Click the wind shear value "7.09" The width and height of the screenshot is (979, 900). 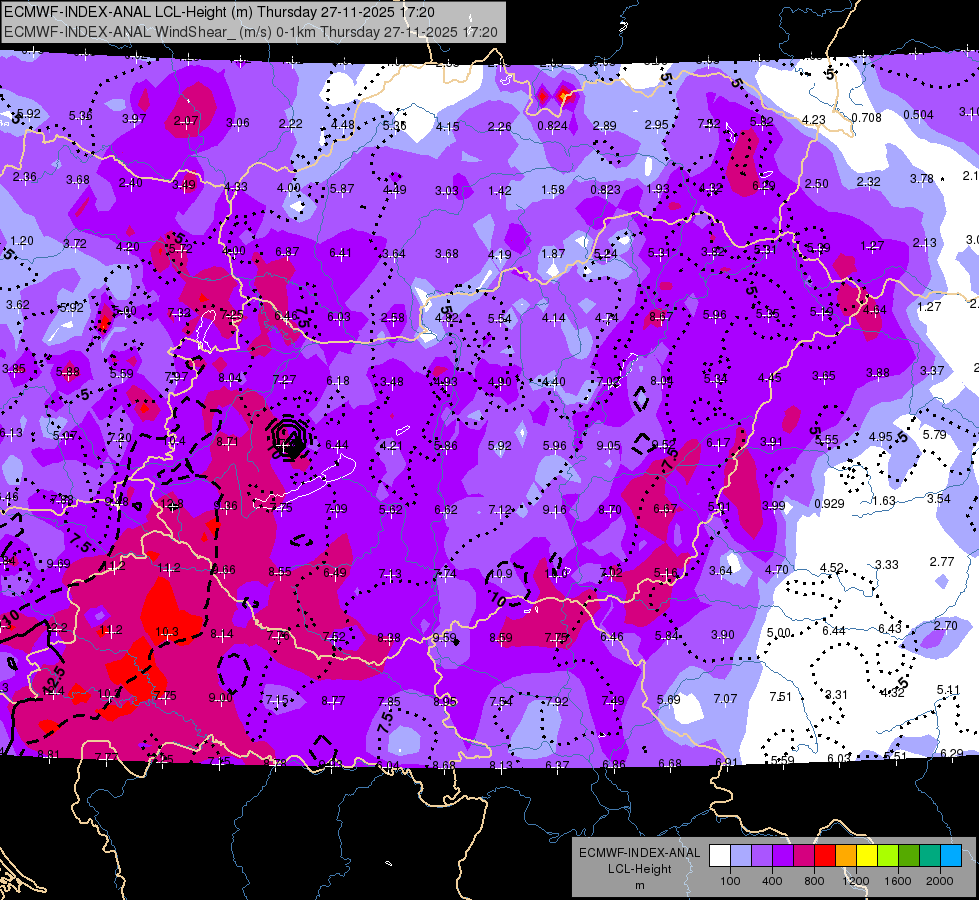pos(336,508)
